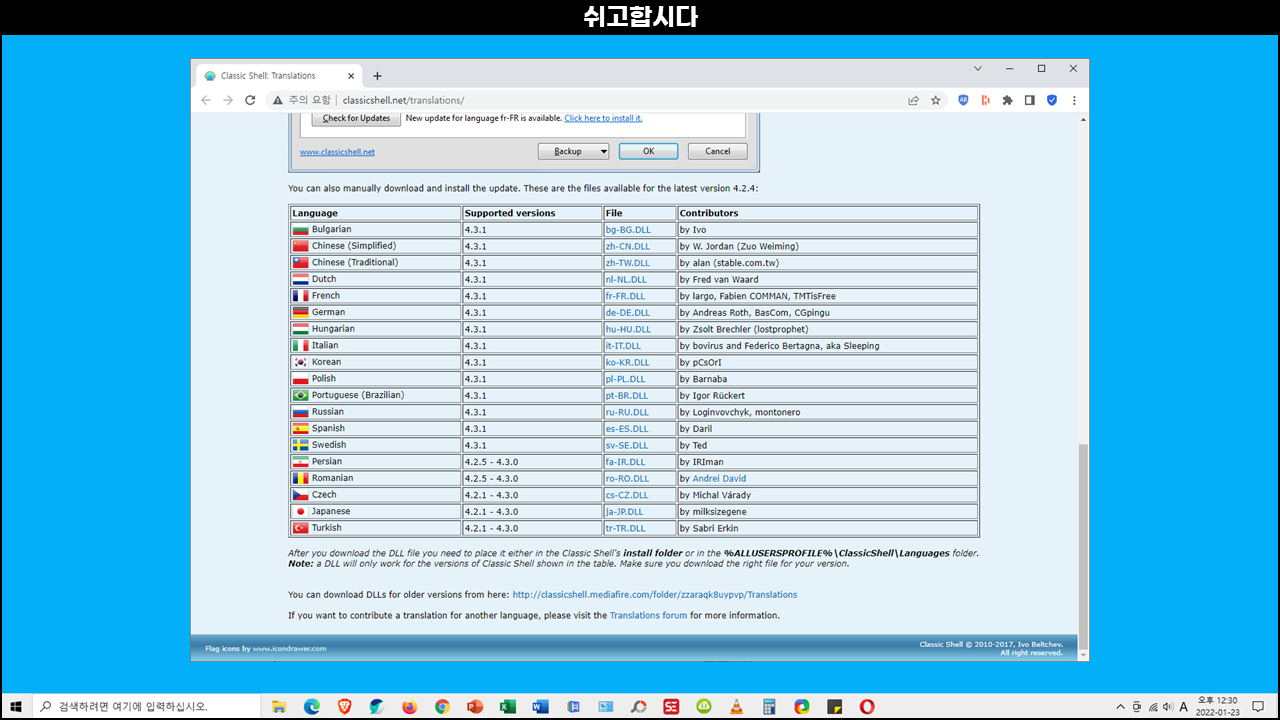Open the Translations forum link
Image resolution: width=1280 pixels, height=720 pixels.
[x=648, y=616]
